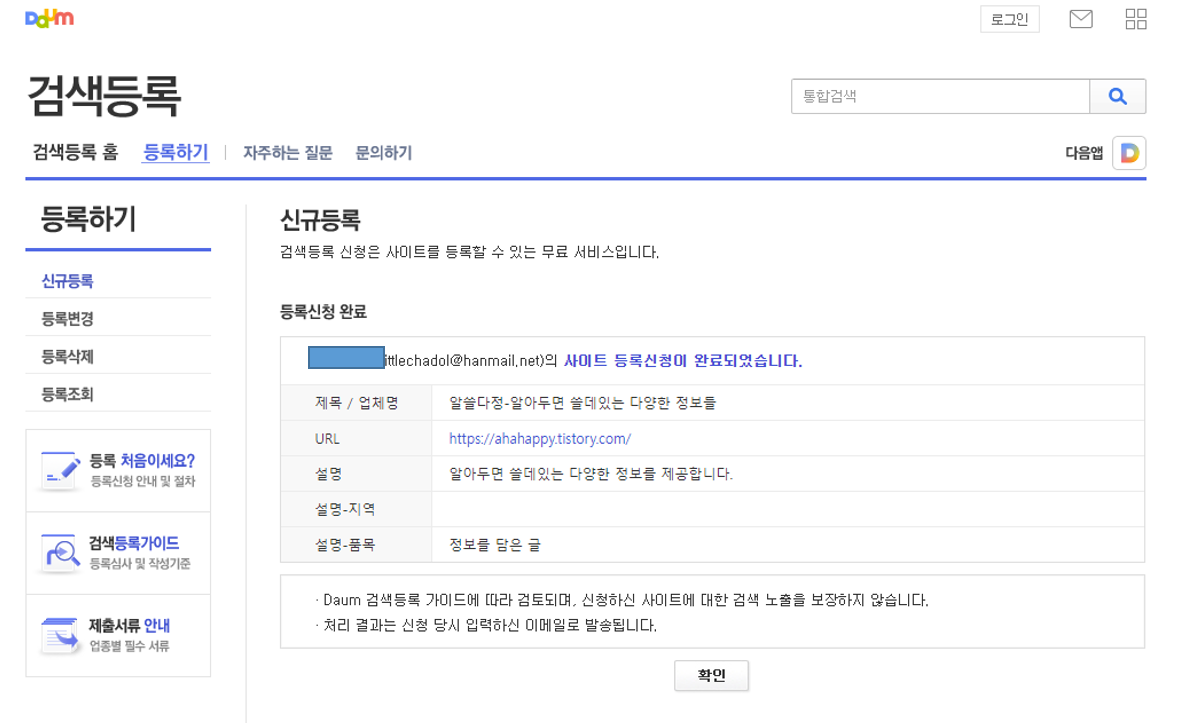1192x723 pixels.
Task: Click the Daum 검색등록 가이드 review notice
Action: [x=622, y=601]
